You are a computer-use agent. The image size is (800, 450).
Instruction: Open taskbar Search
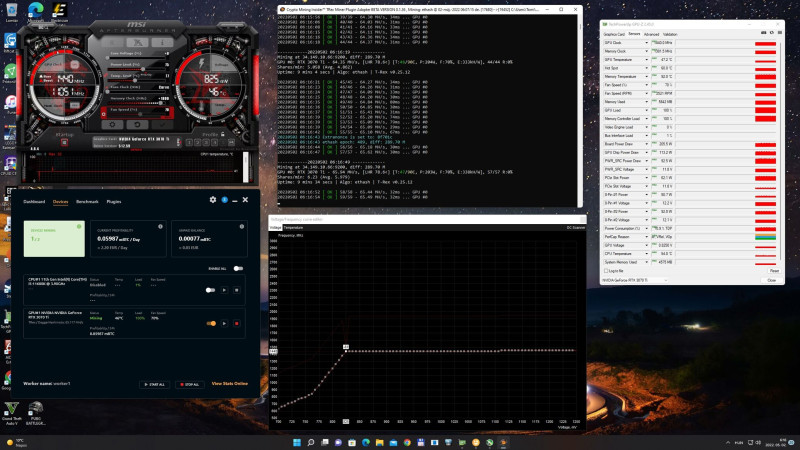pos(311,442)
